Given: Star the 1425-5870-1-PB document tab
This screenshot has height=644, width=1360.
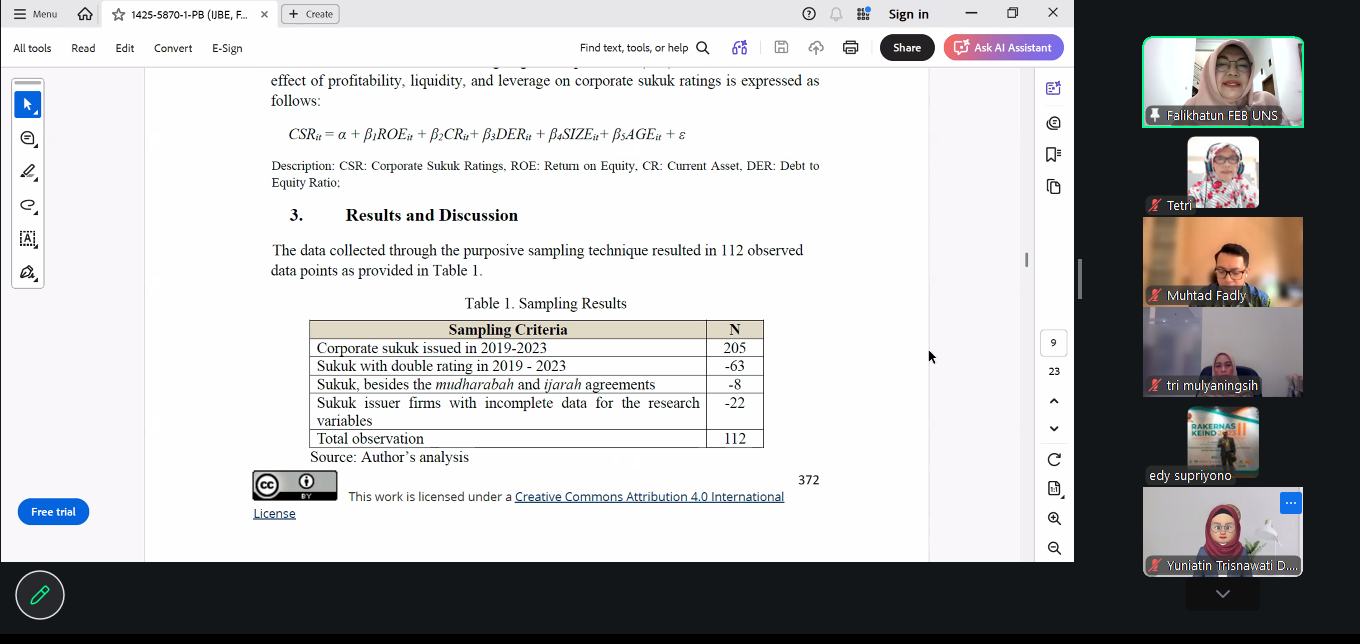Looking at the screenshot, I should coord(119,15).
